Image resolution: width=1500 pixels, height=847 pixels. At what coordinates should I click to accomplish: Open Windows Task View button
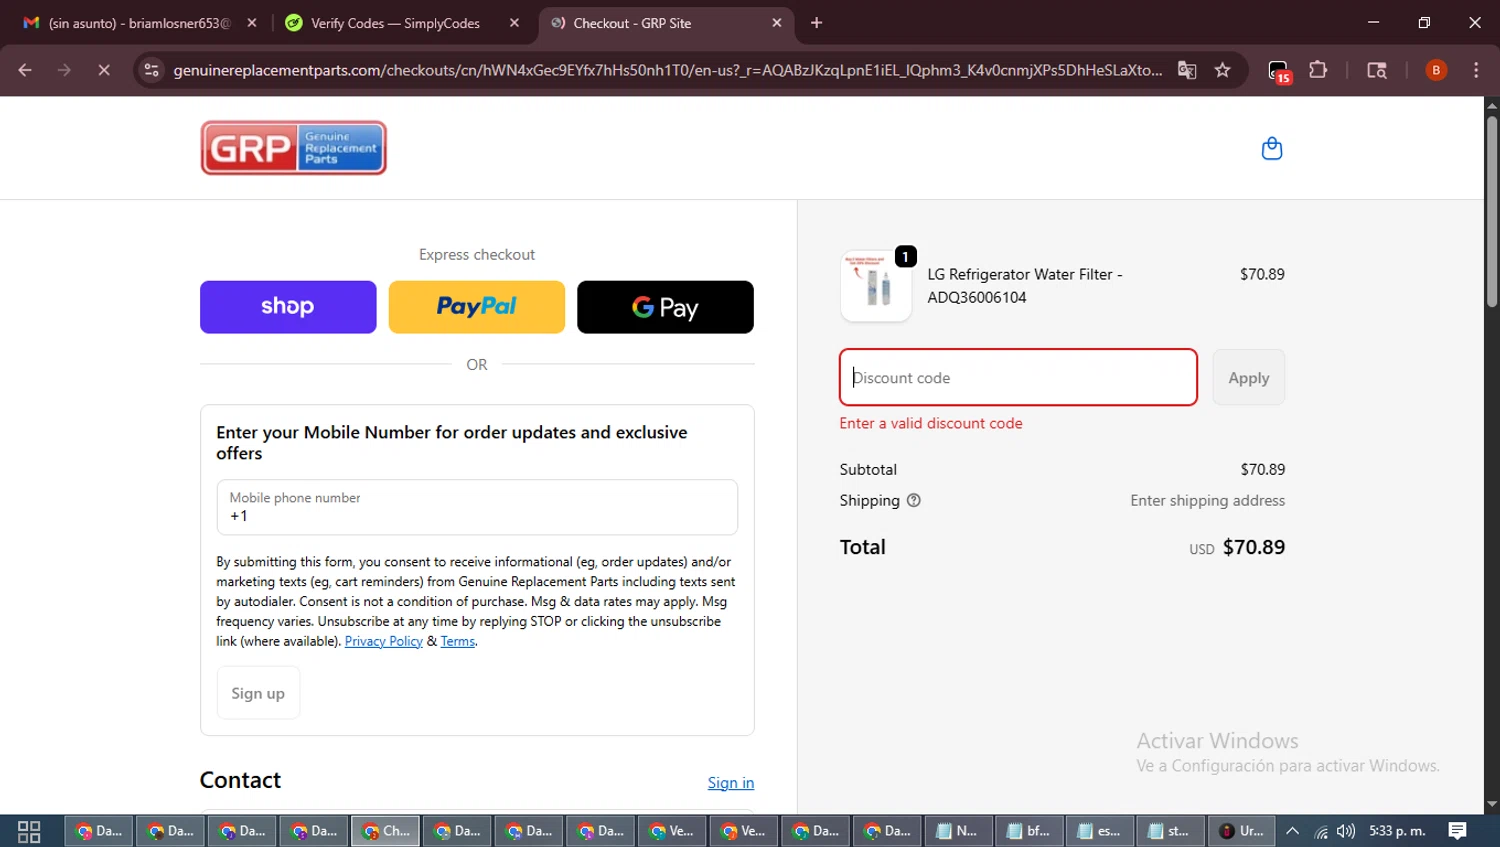(29, 831)
